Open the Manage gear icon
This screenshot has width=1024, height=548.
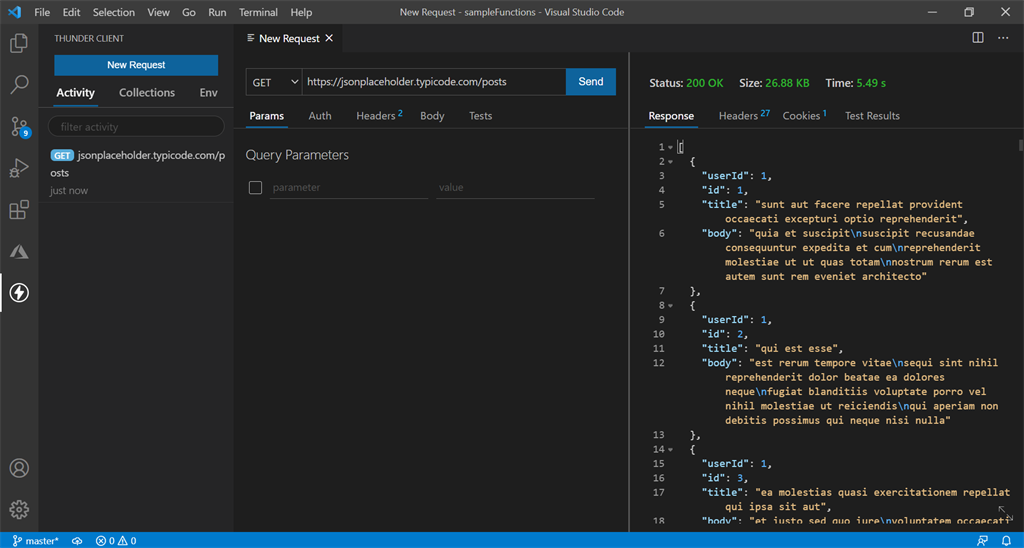19,509
